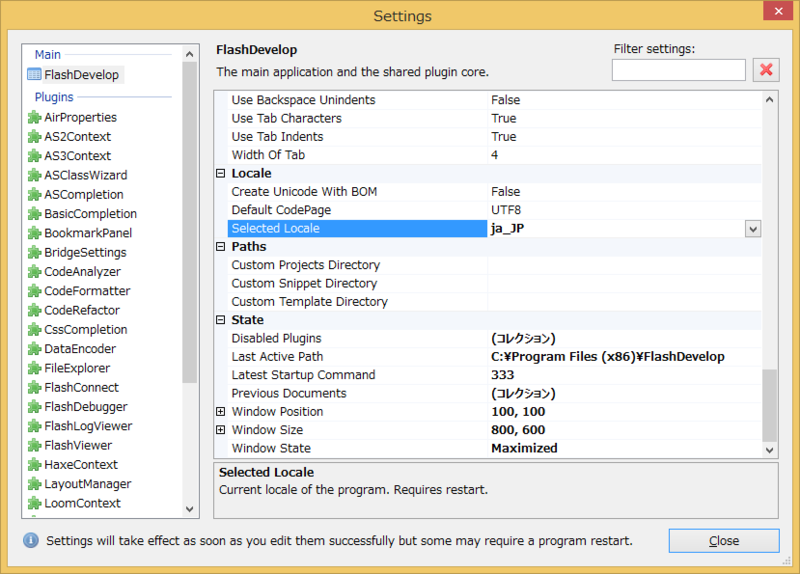Click the DataEncoder plugin icon
Image resolution: width=800 pixels, height=574 pixels.
(34, 349)
